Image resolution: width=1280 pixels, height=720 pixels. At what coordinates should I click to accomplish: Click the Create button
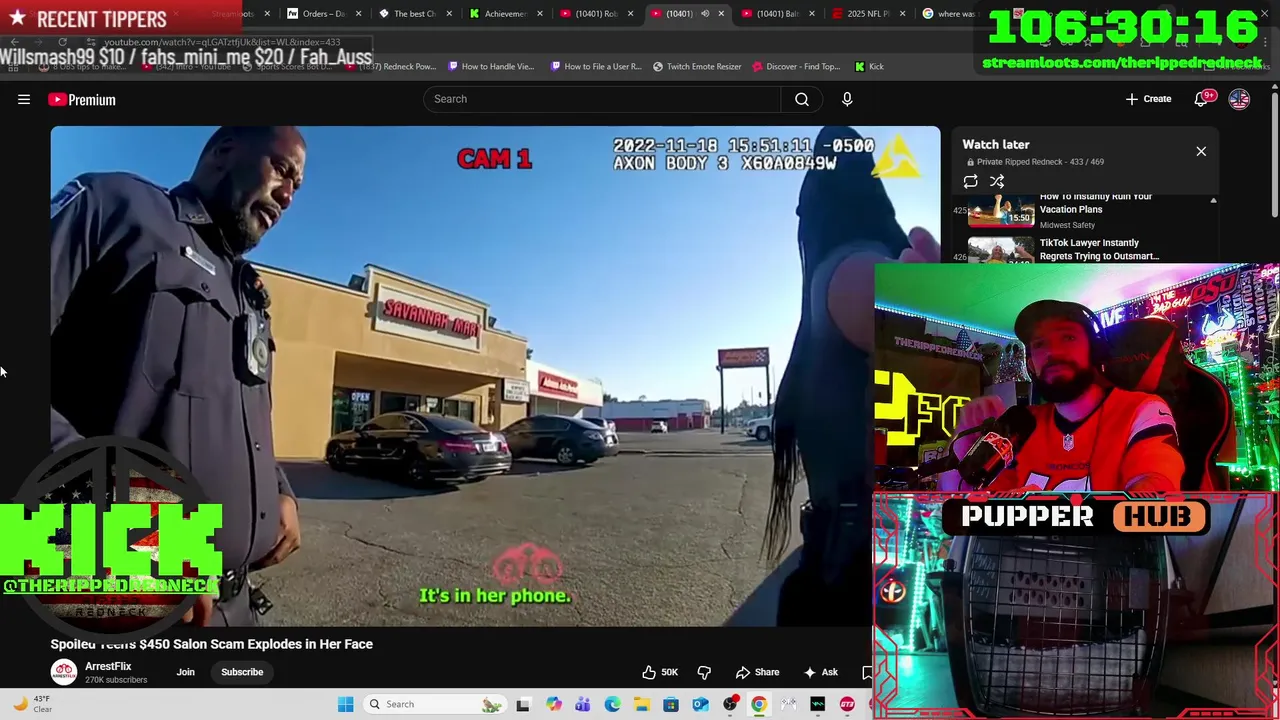coord(1148,99)
